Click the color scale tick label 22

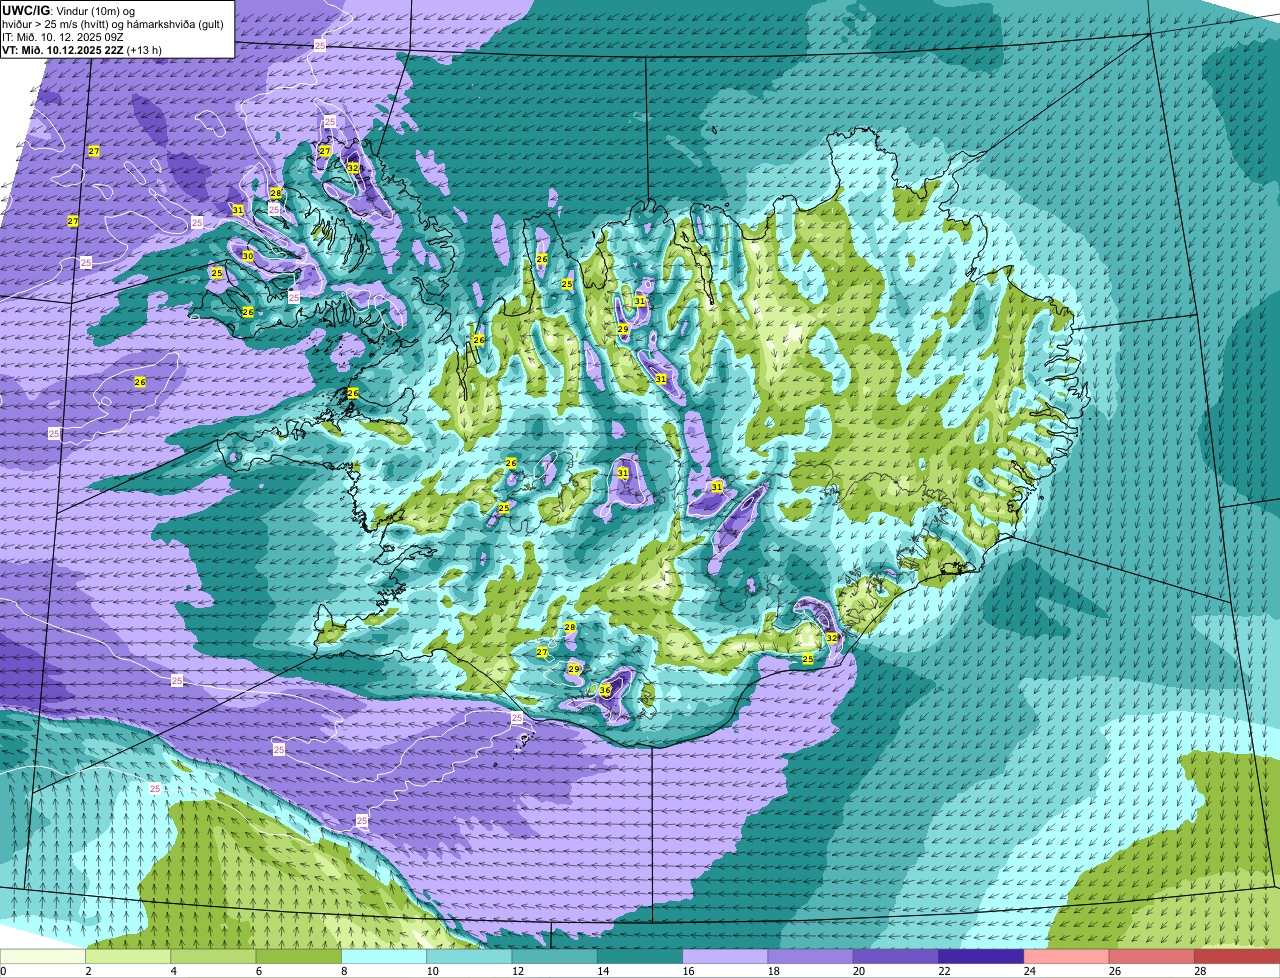(944, 971)
